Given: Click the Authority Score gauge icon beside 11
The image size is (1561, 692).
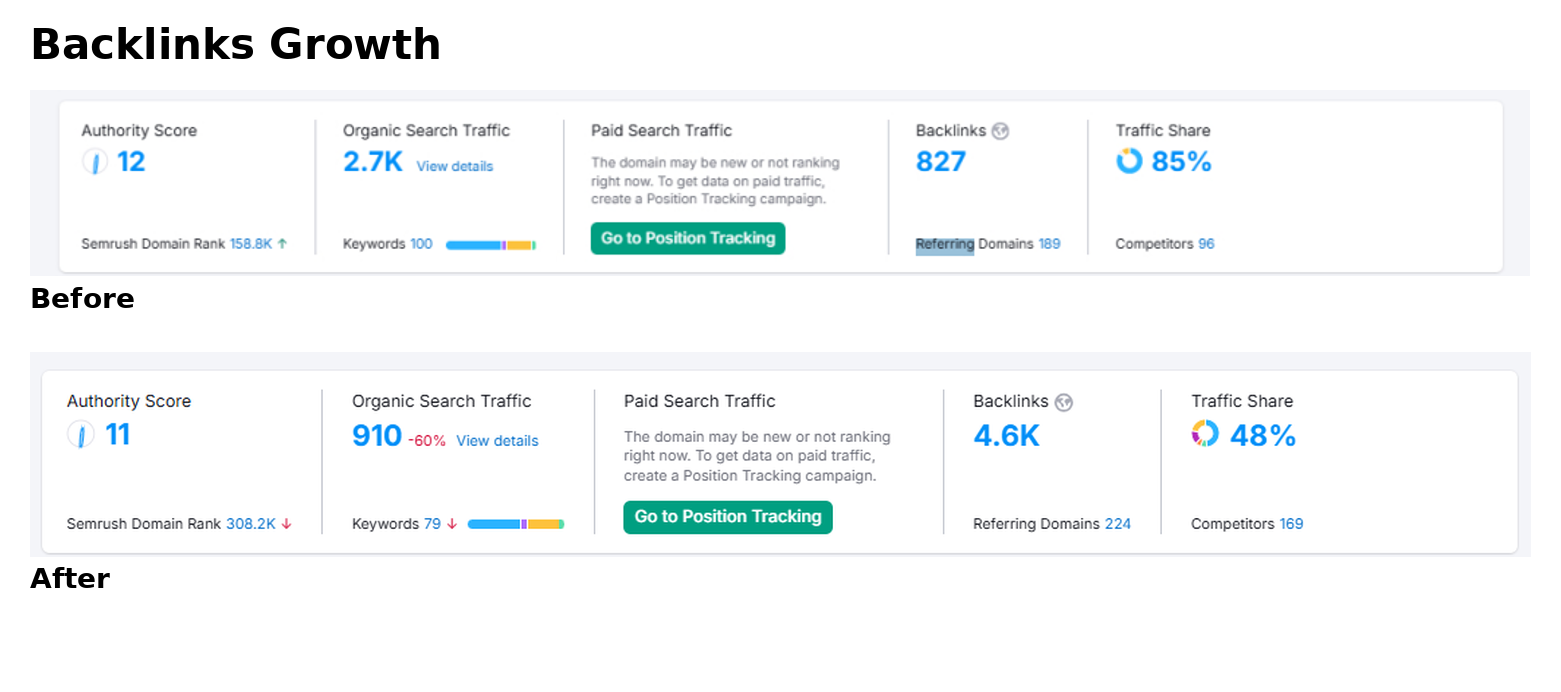Looking at the screenshot, I should point(80,434).
